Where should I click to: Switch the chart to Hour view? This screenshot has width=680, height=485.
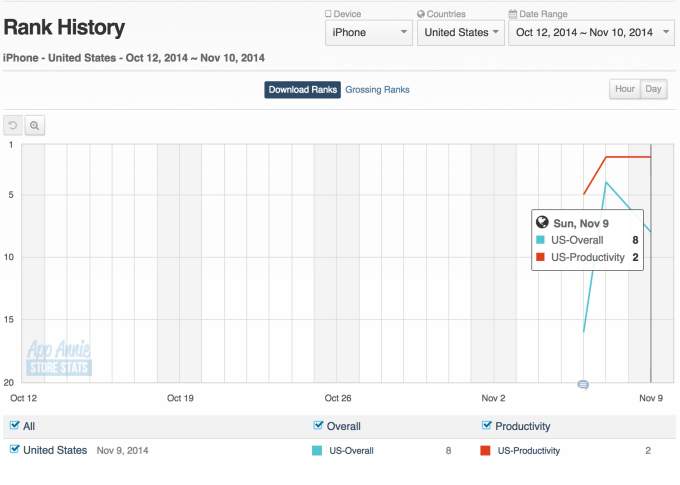(625, 89)
